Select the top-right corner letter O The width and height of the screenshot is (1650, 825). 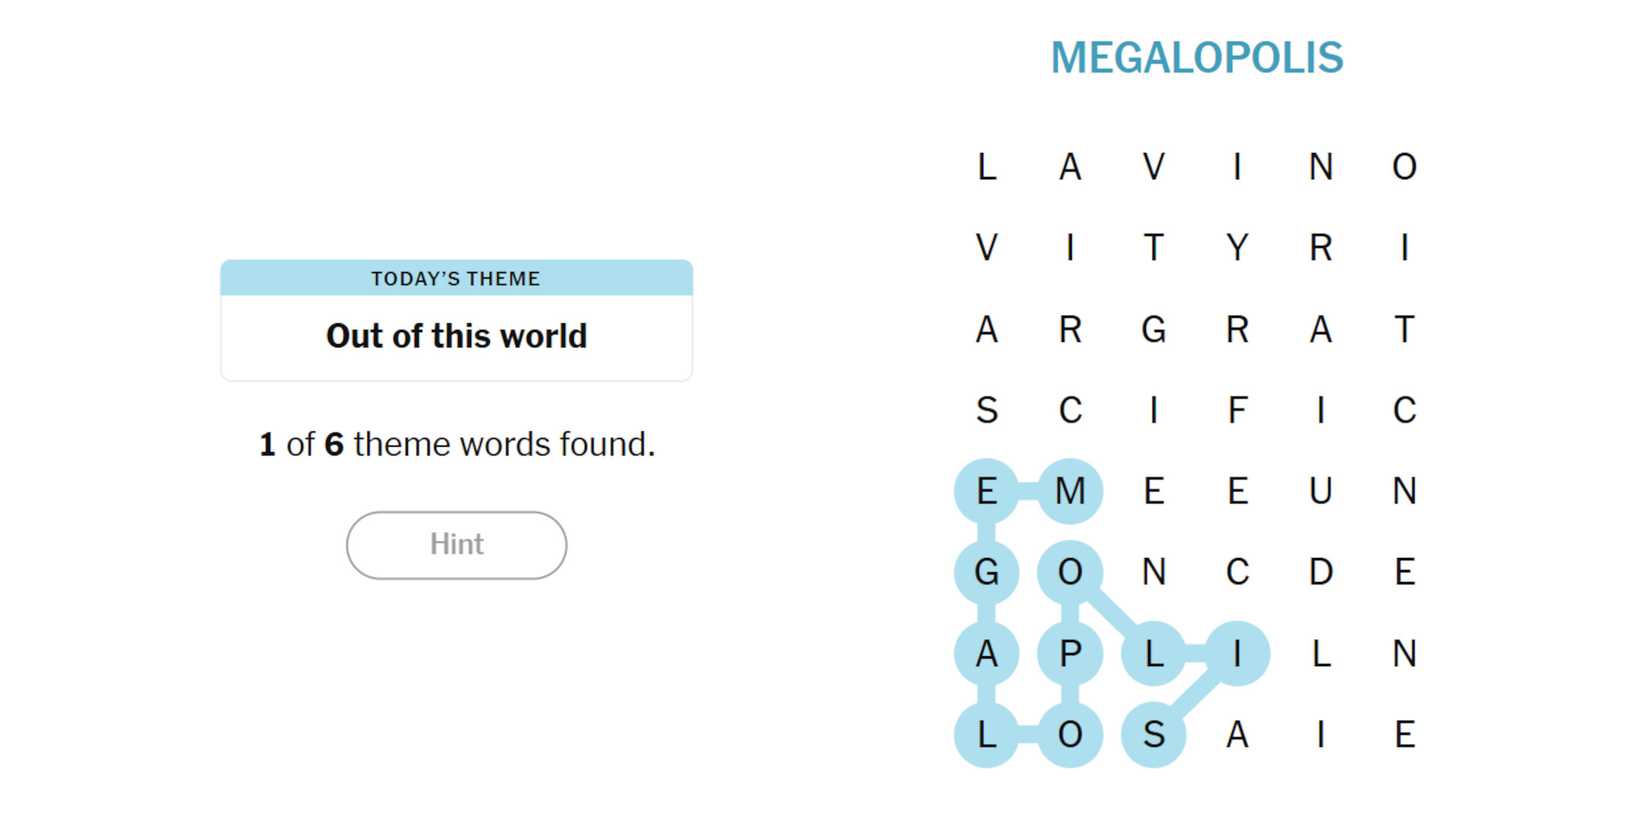(1404, 166)
